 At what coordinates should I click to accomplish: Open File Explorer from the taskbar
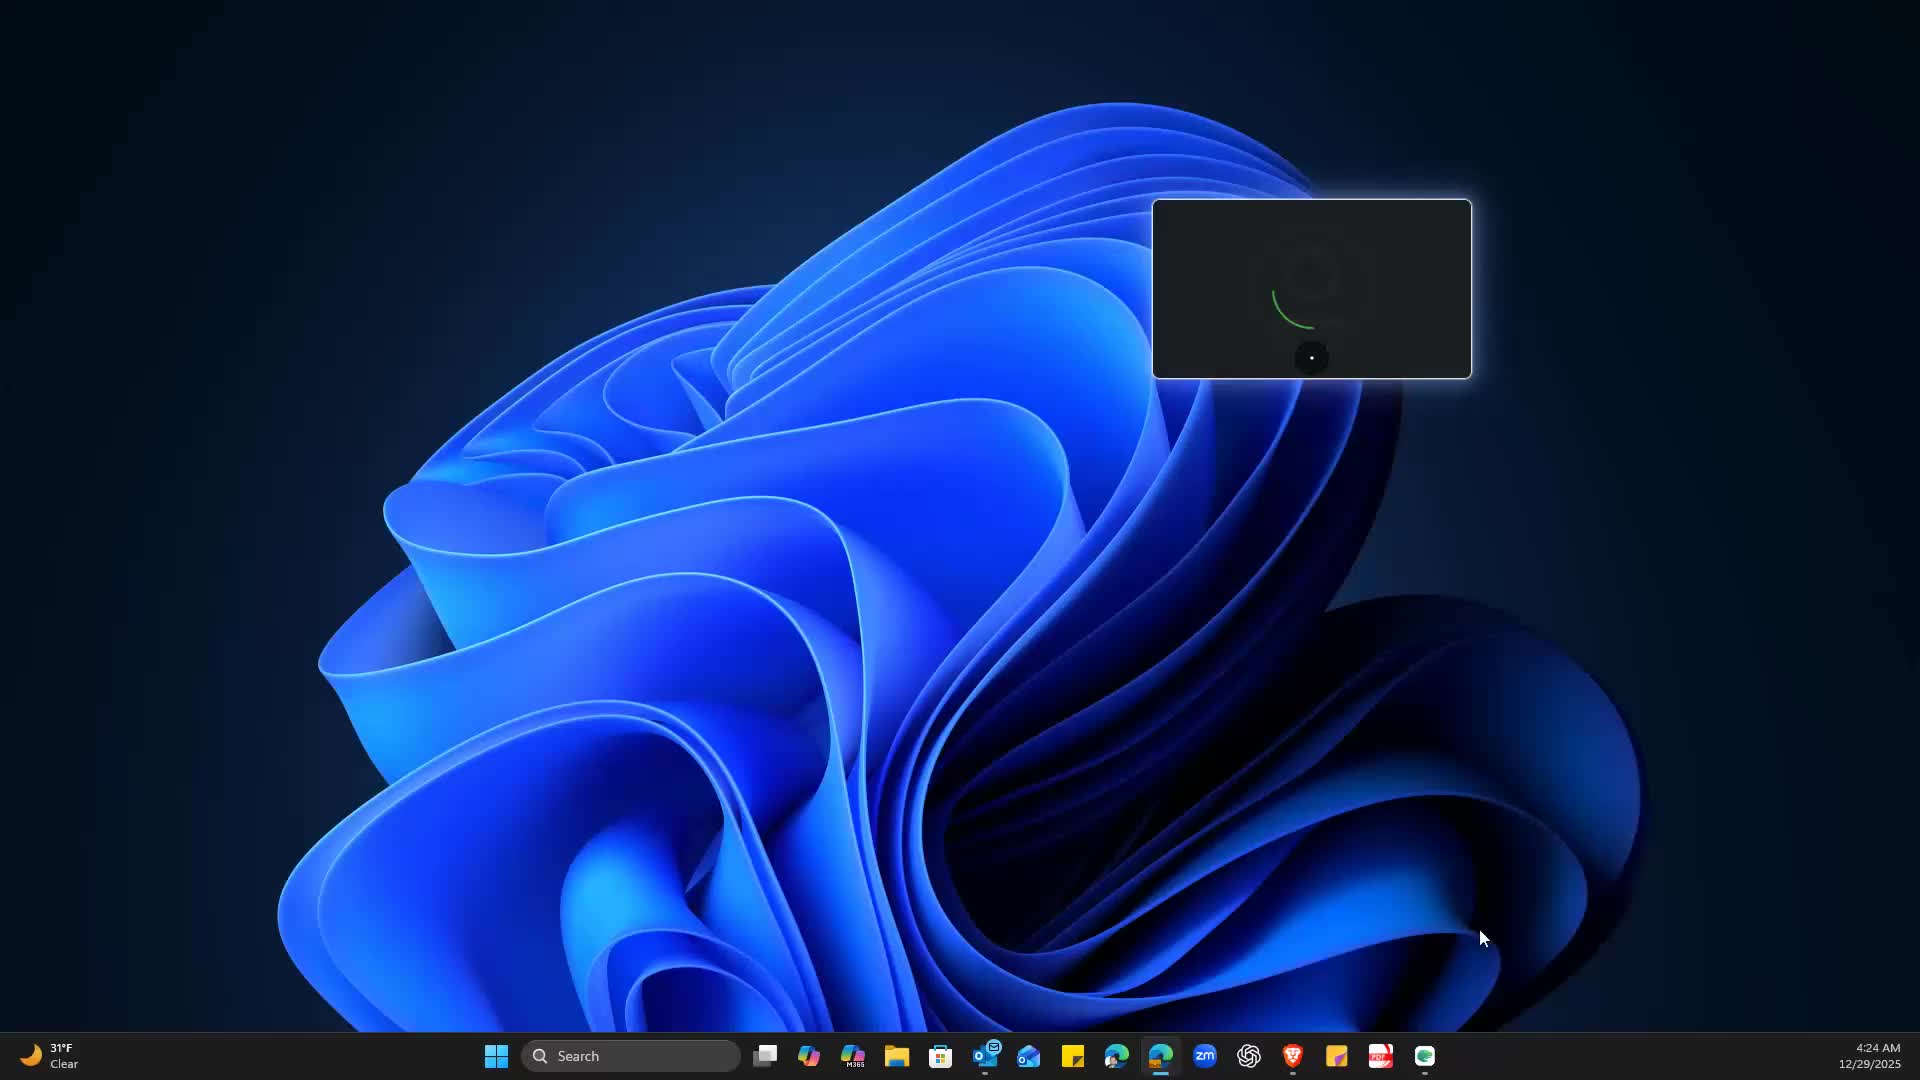(x=897, y=1056)
